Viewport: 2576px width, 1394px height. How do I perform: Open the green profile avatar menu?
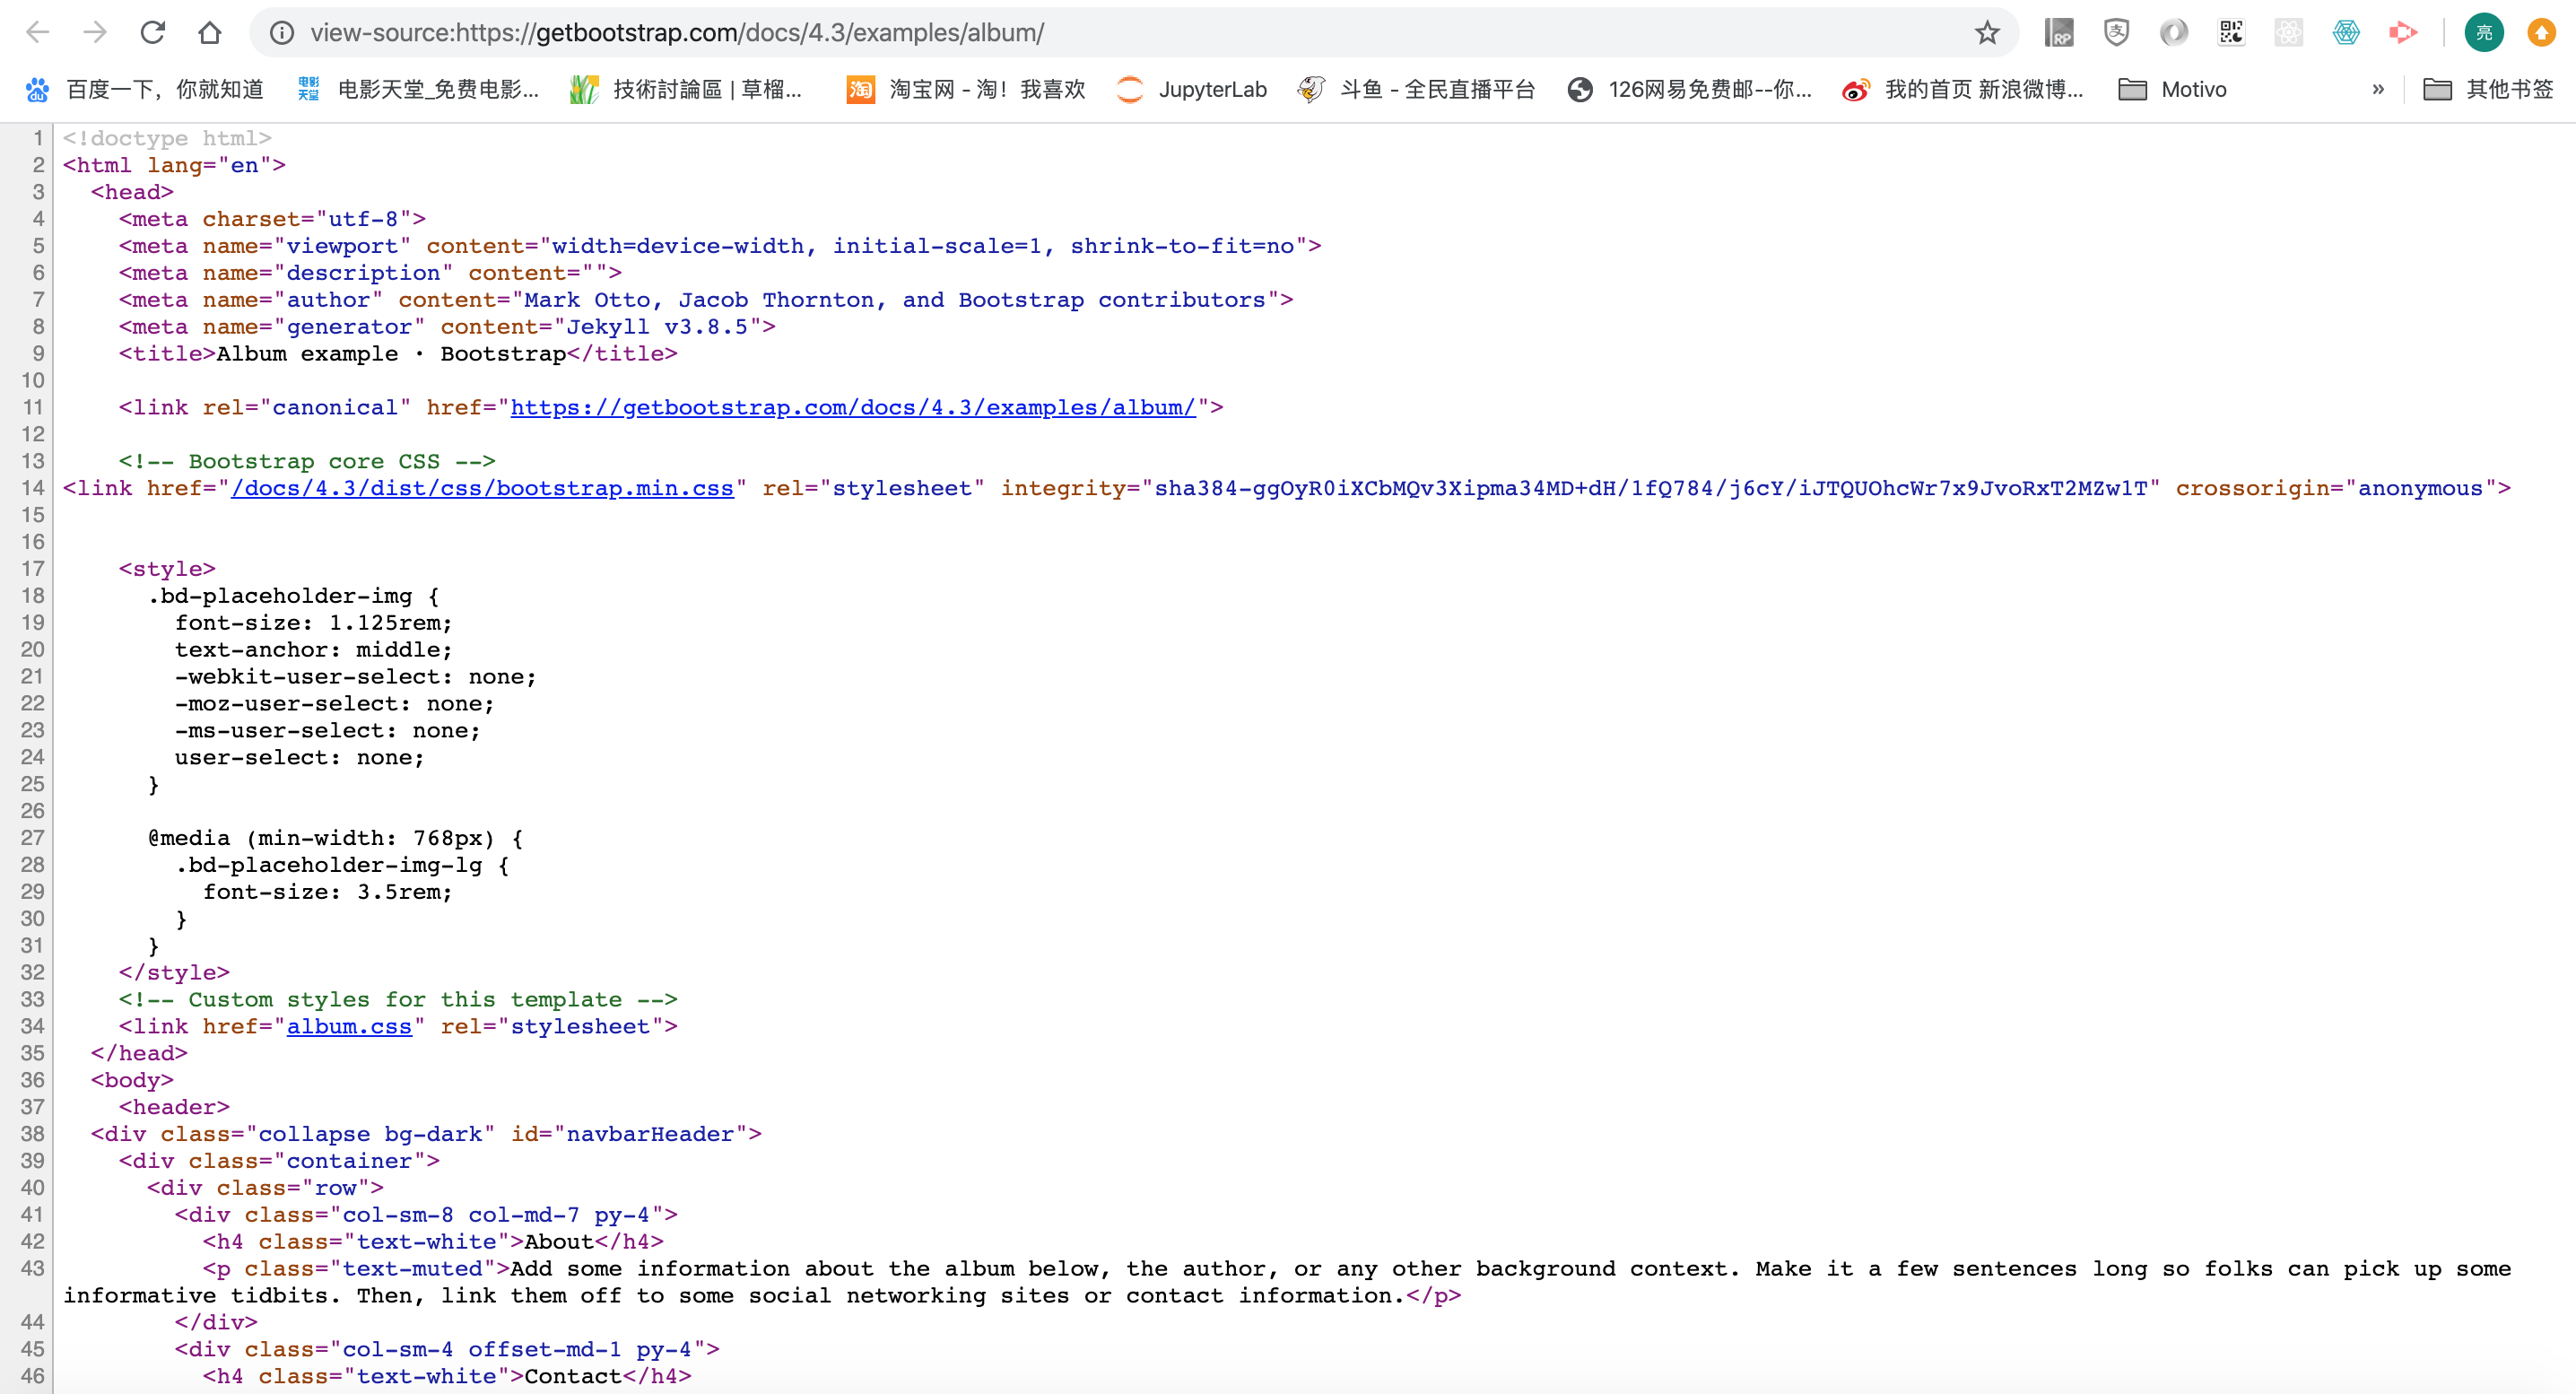(x=2484, y=33)
